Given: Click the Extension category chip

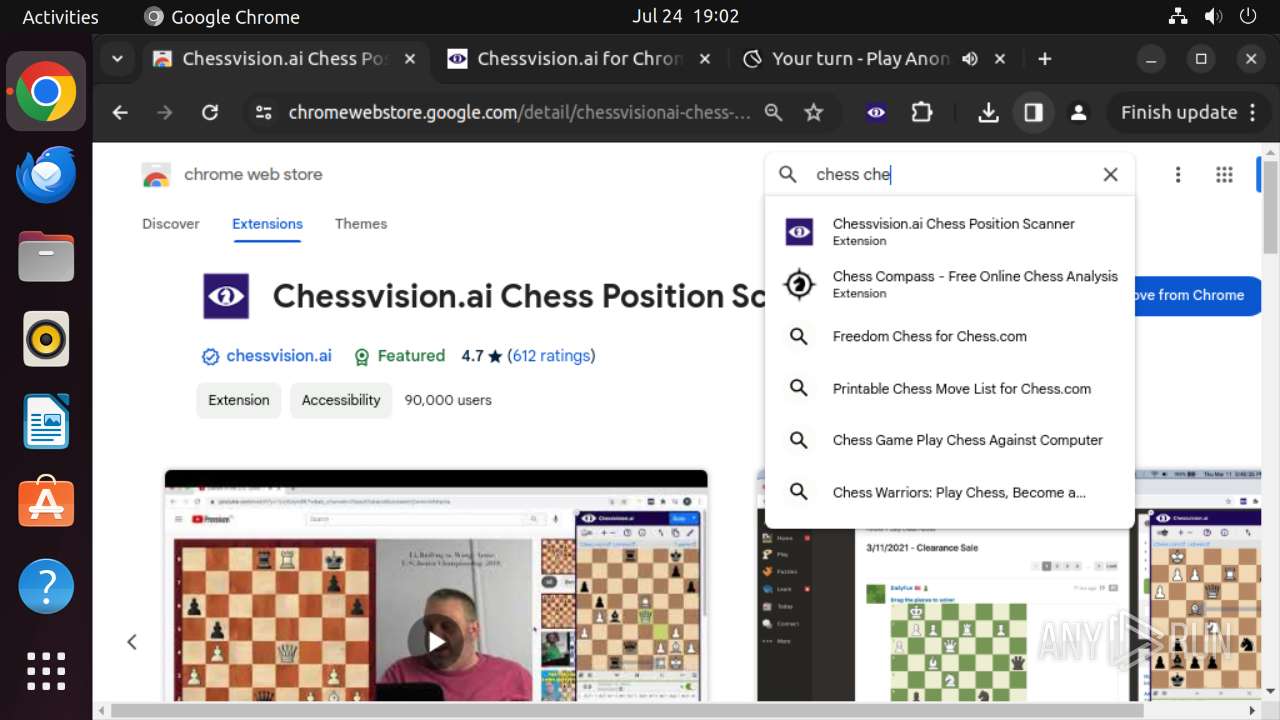Looking at the screenshot, I should click(239, 400).
